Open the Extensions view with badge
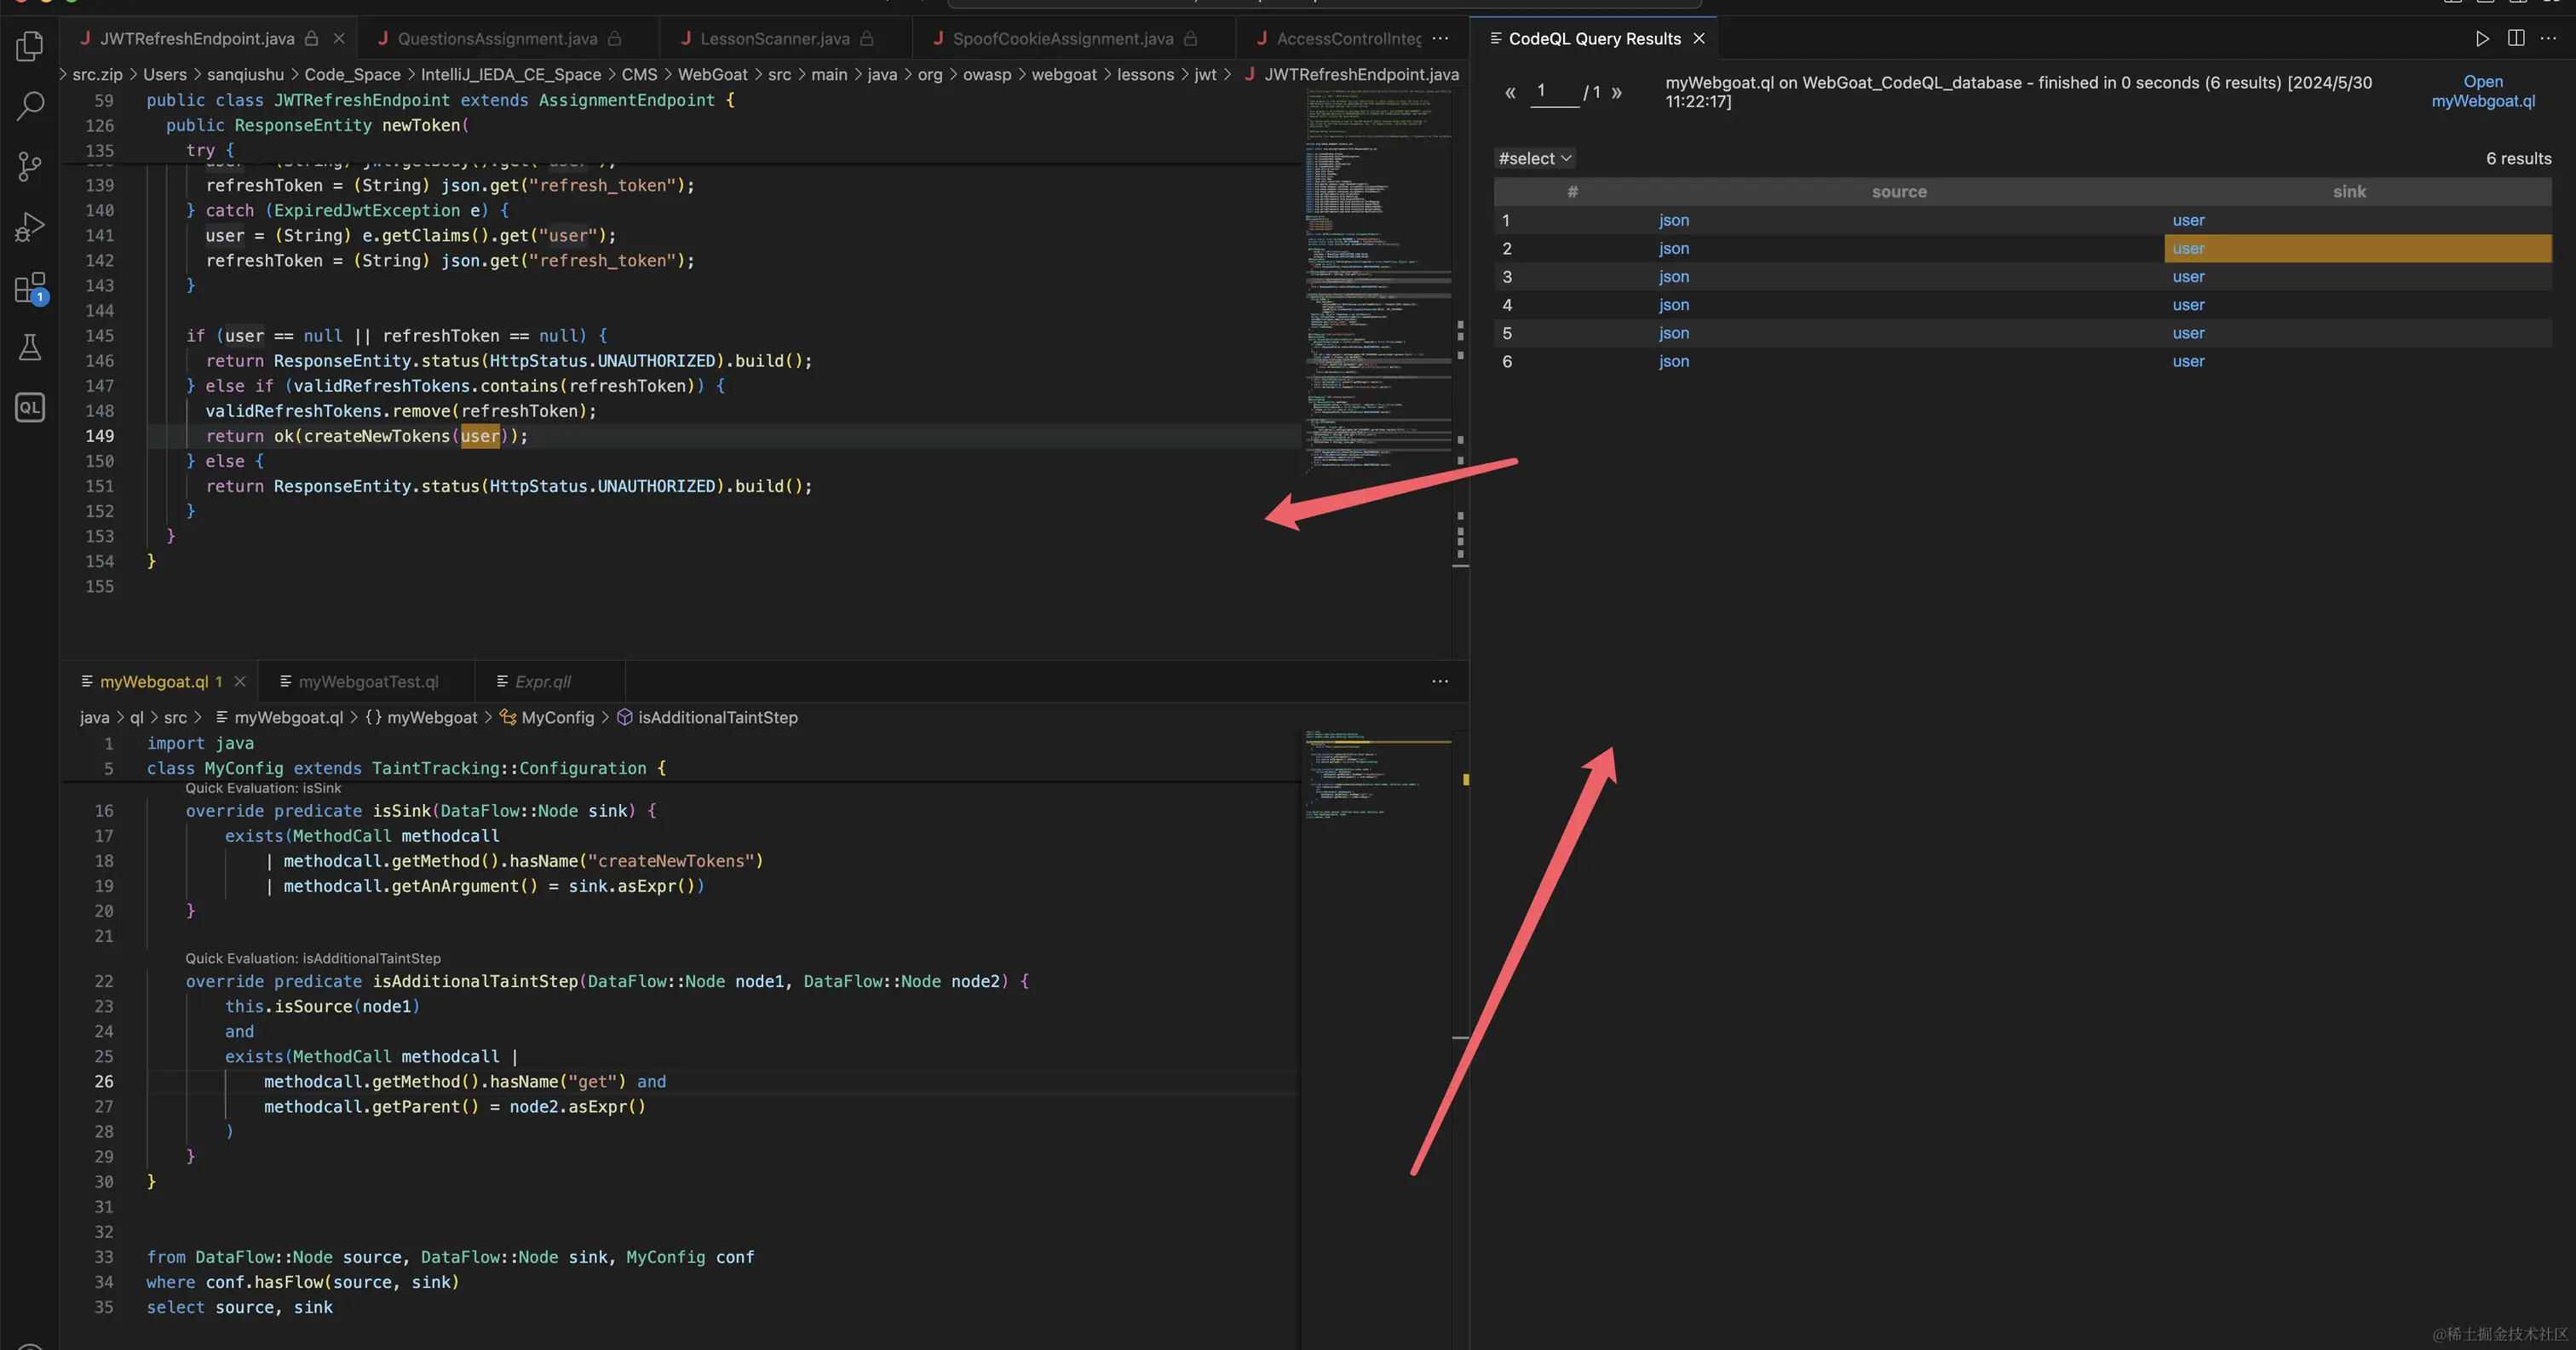Screen dimensions: 2576x1350 (30, 288)
